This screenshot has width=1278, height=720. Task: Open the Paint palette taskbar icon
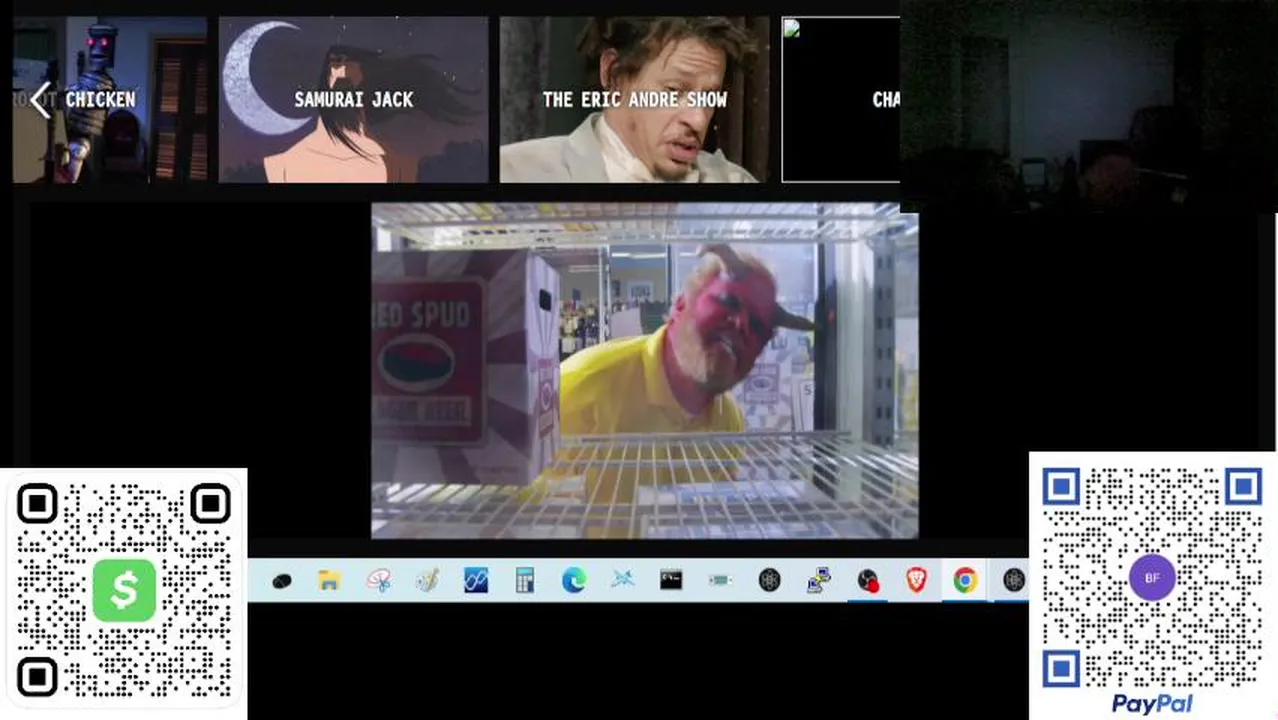(427, 580)
